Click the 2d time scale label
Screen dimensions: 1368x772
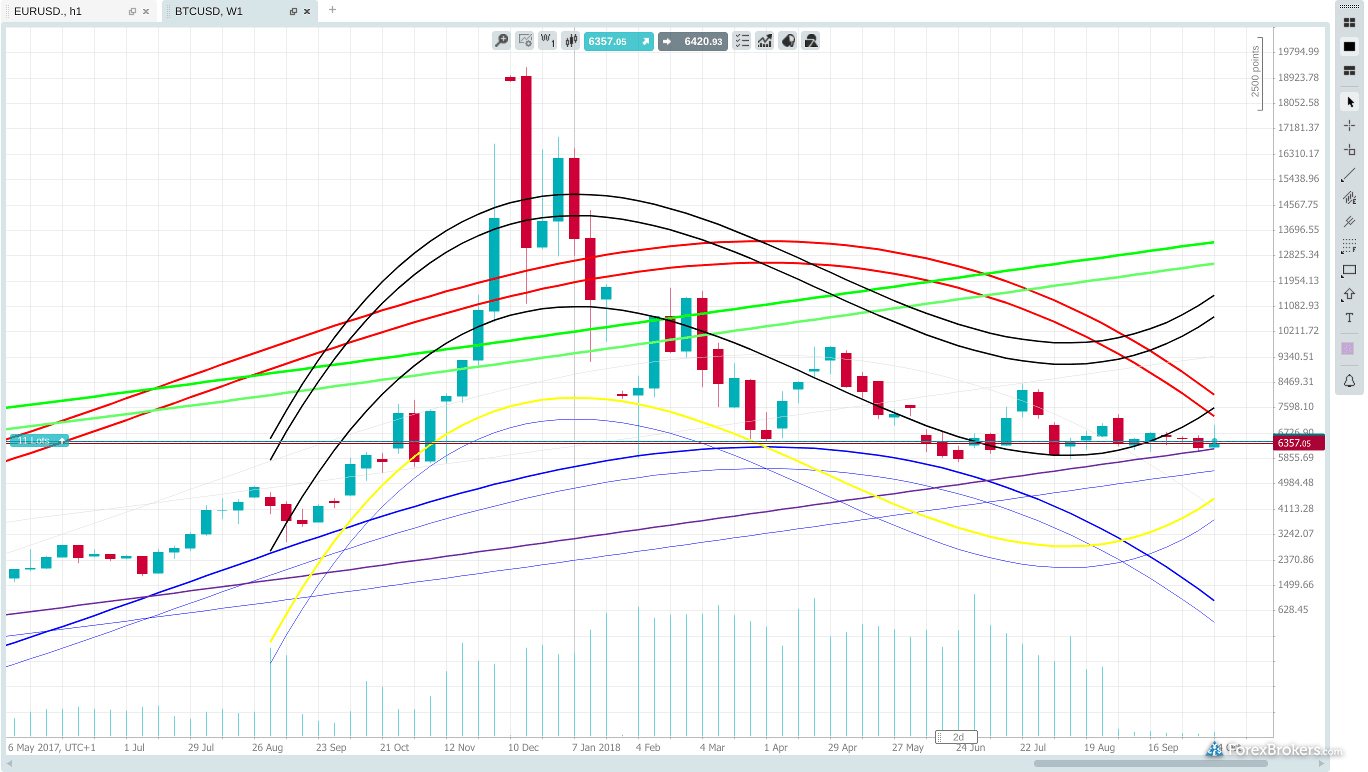coord(957,737)
